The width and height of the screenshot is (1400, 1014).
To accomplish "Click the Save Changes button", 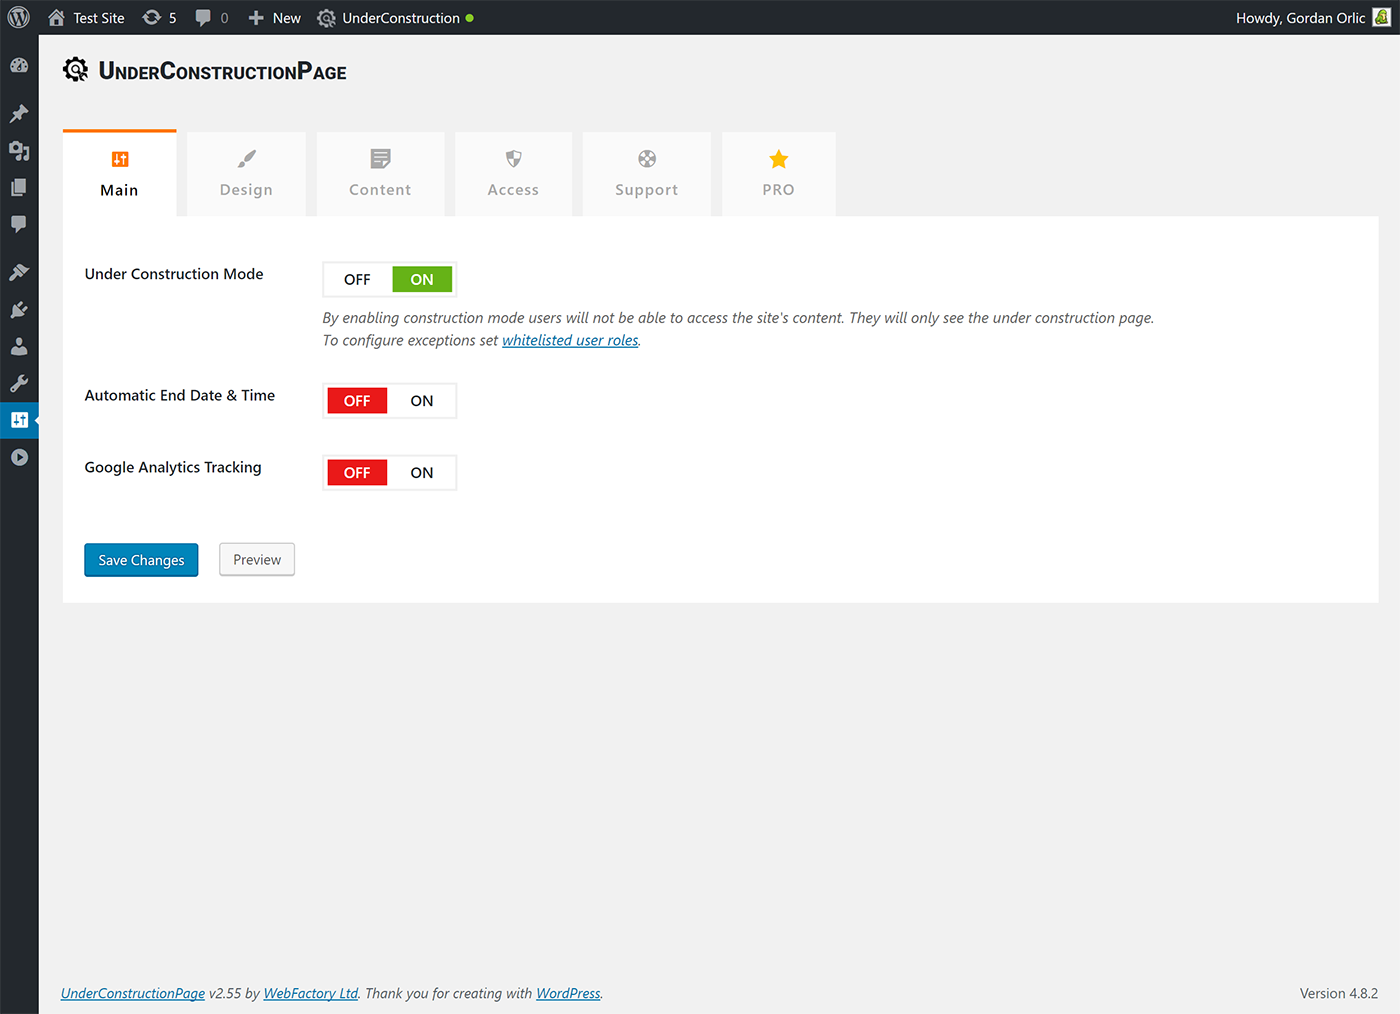I will 141,560.
